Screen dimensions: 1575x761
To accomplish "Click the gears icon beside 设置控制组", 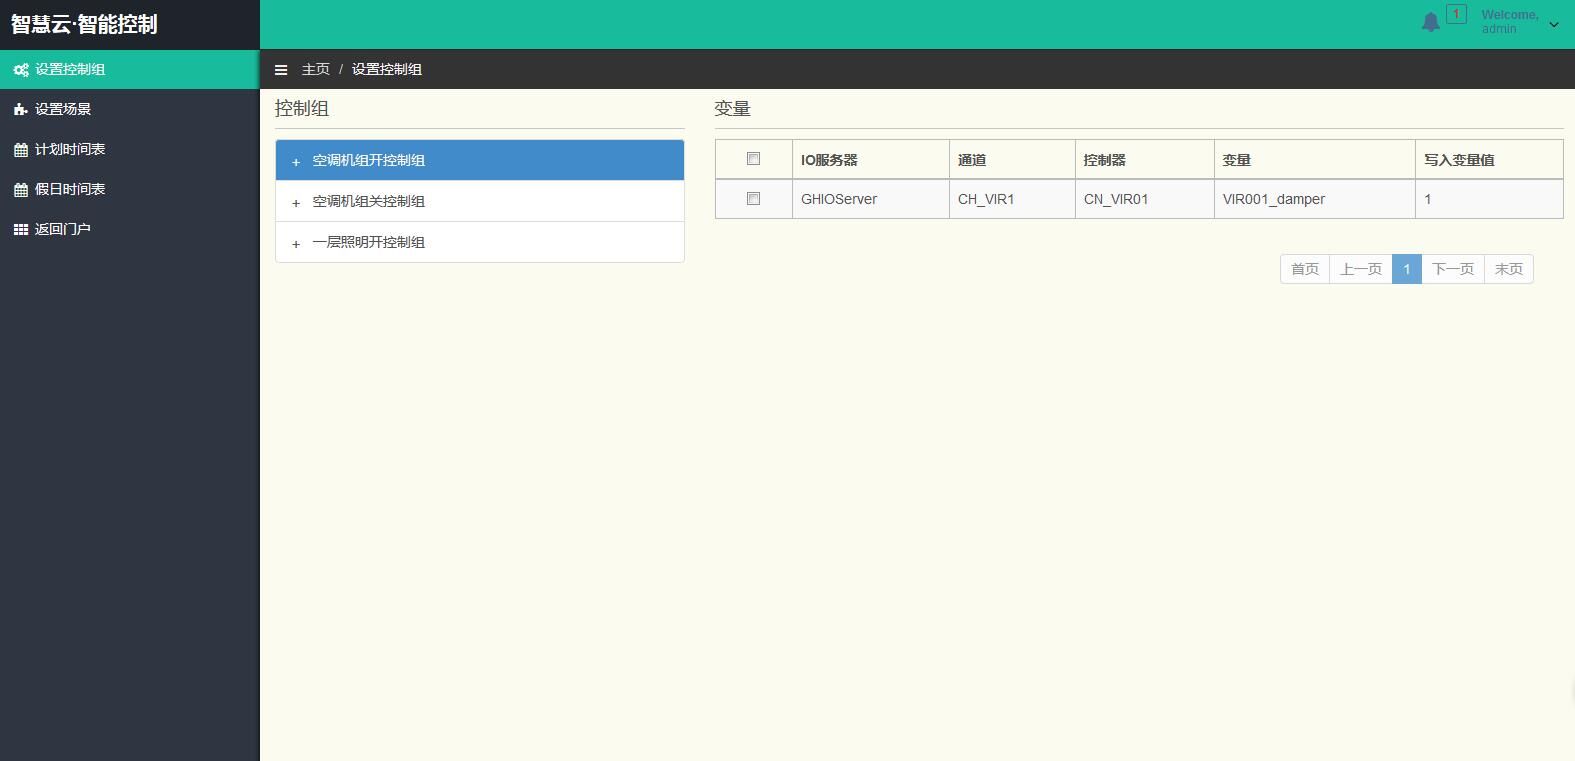I will (20, 70).
